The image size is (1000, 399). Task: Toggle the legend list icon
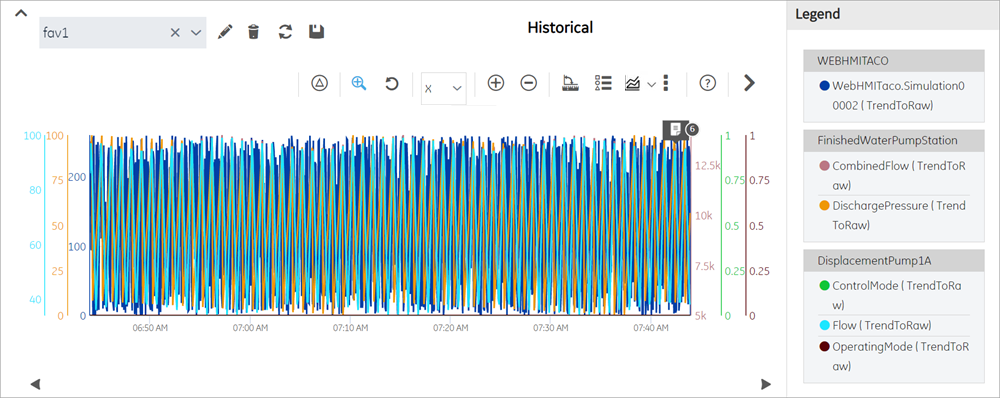[x=603, y=83]
